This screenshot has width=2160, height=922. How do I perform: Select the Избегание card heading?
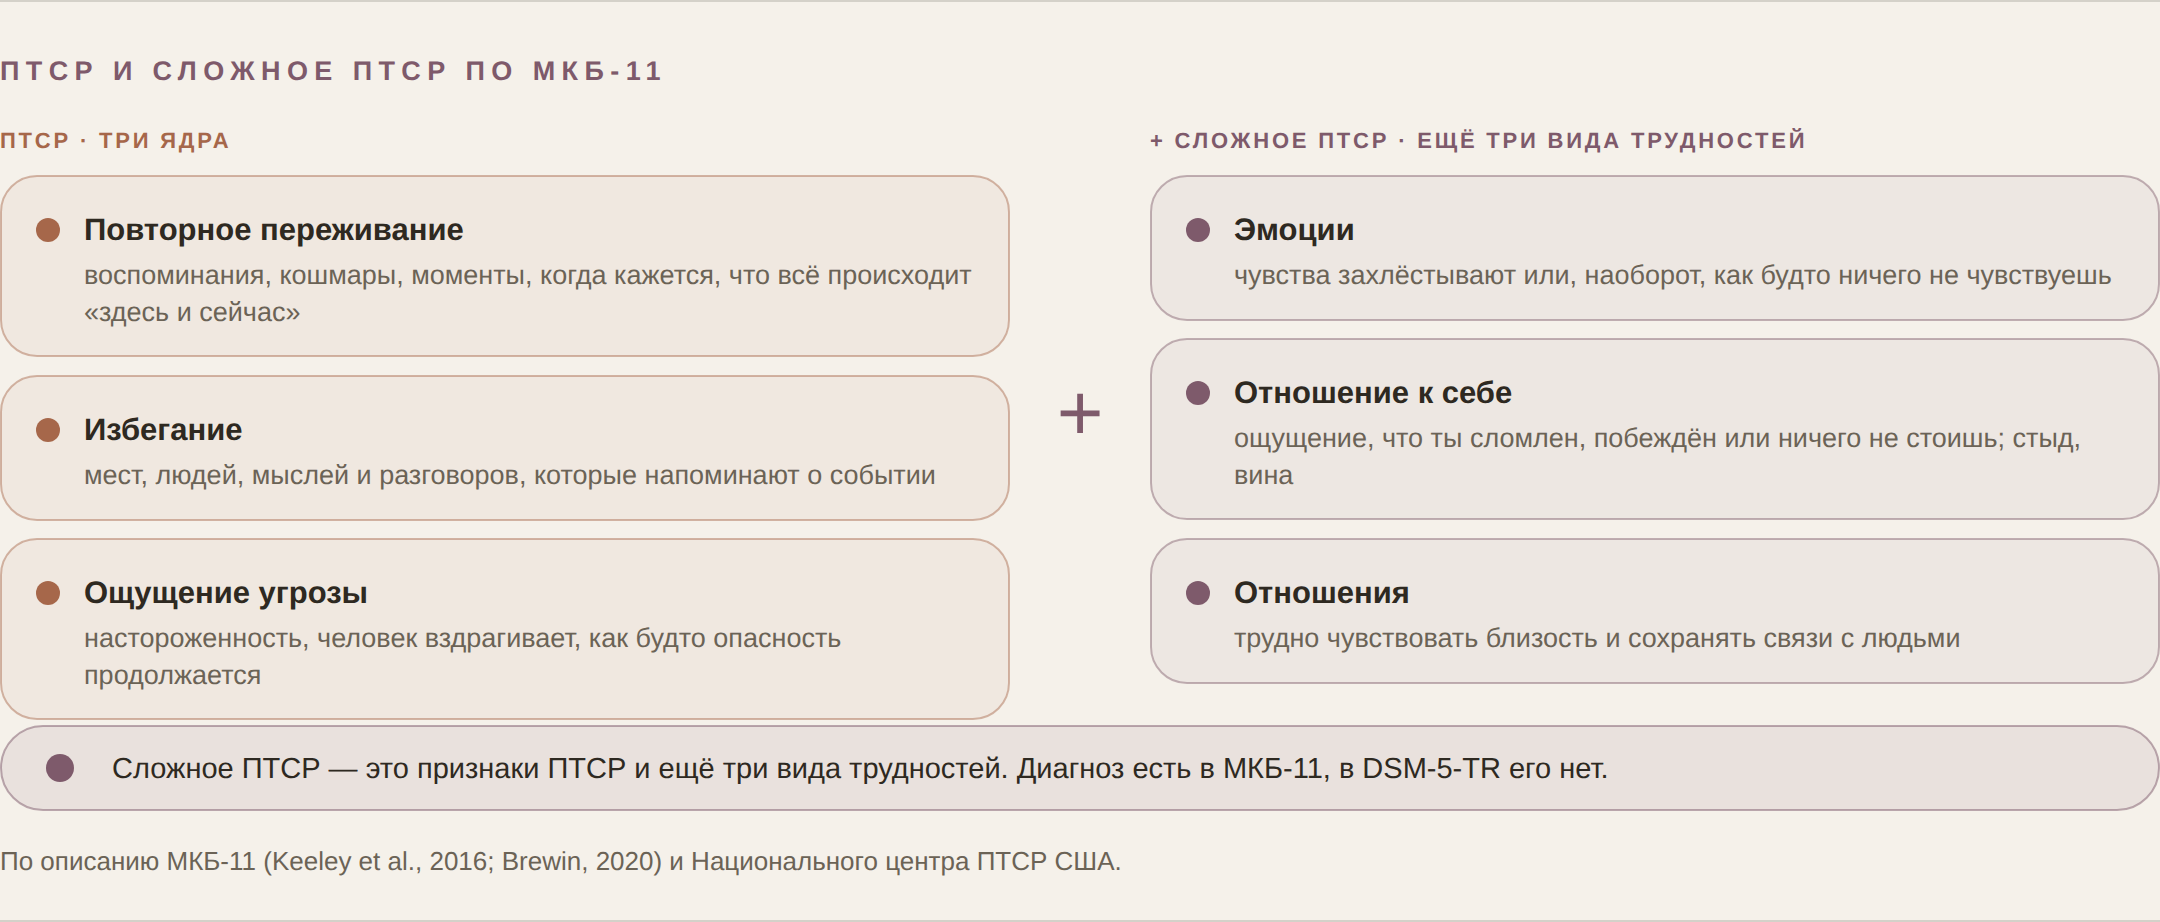tap(163, 430)
